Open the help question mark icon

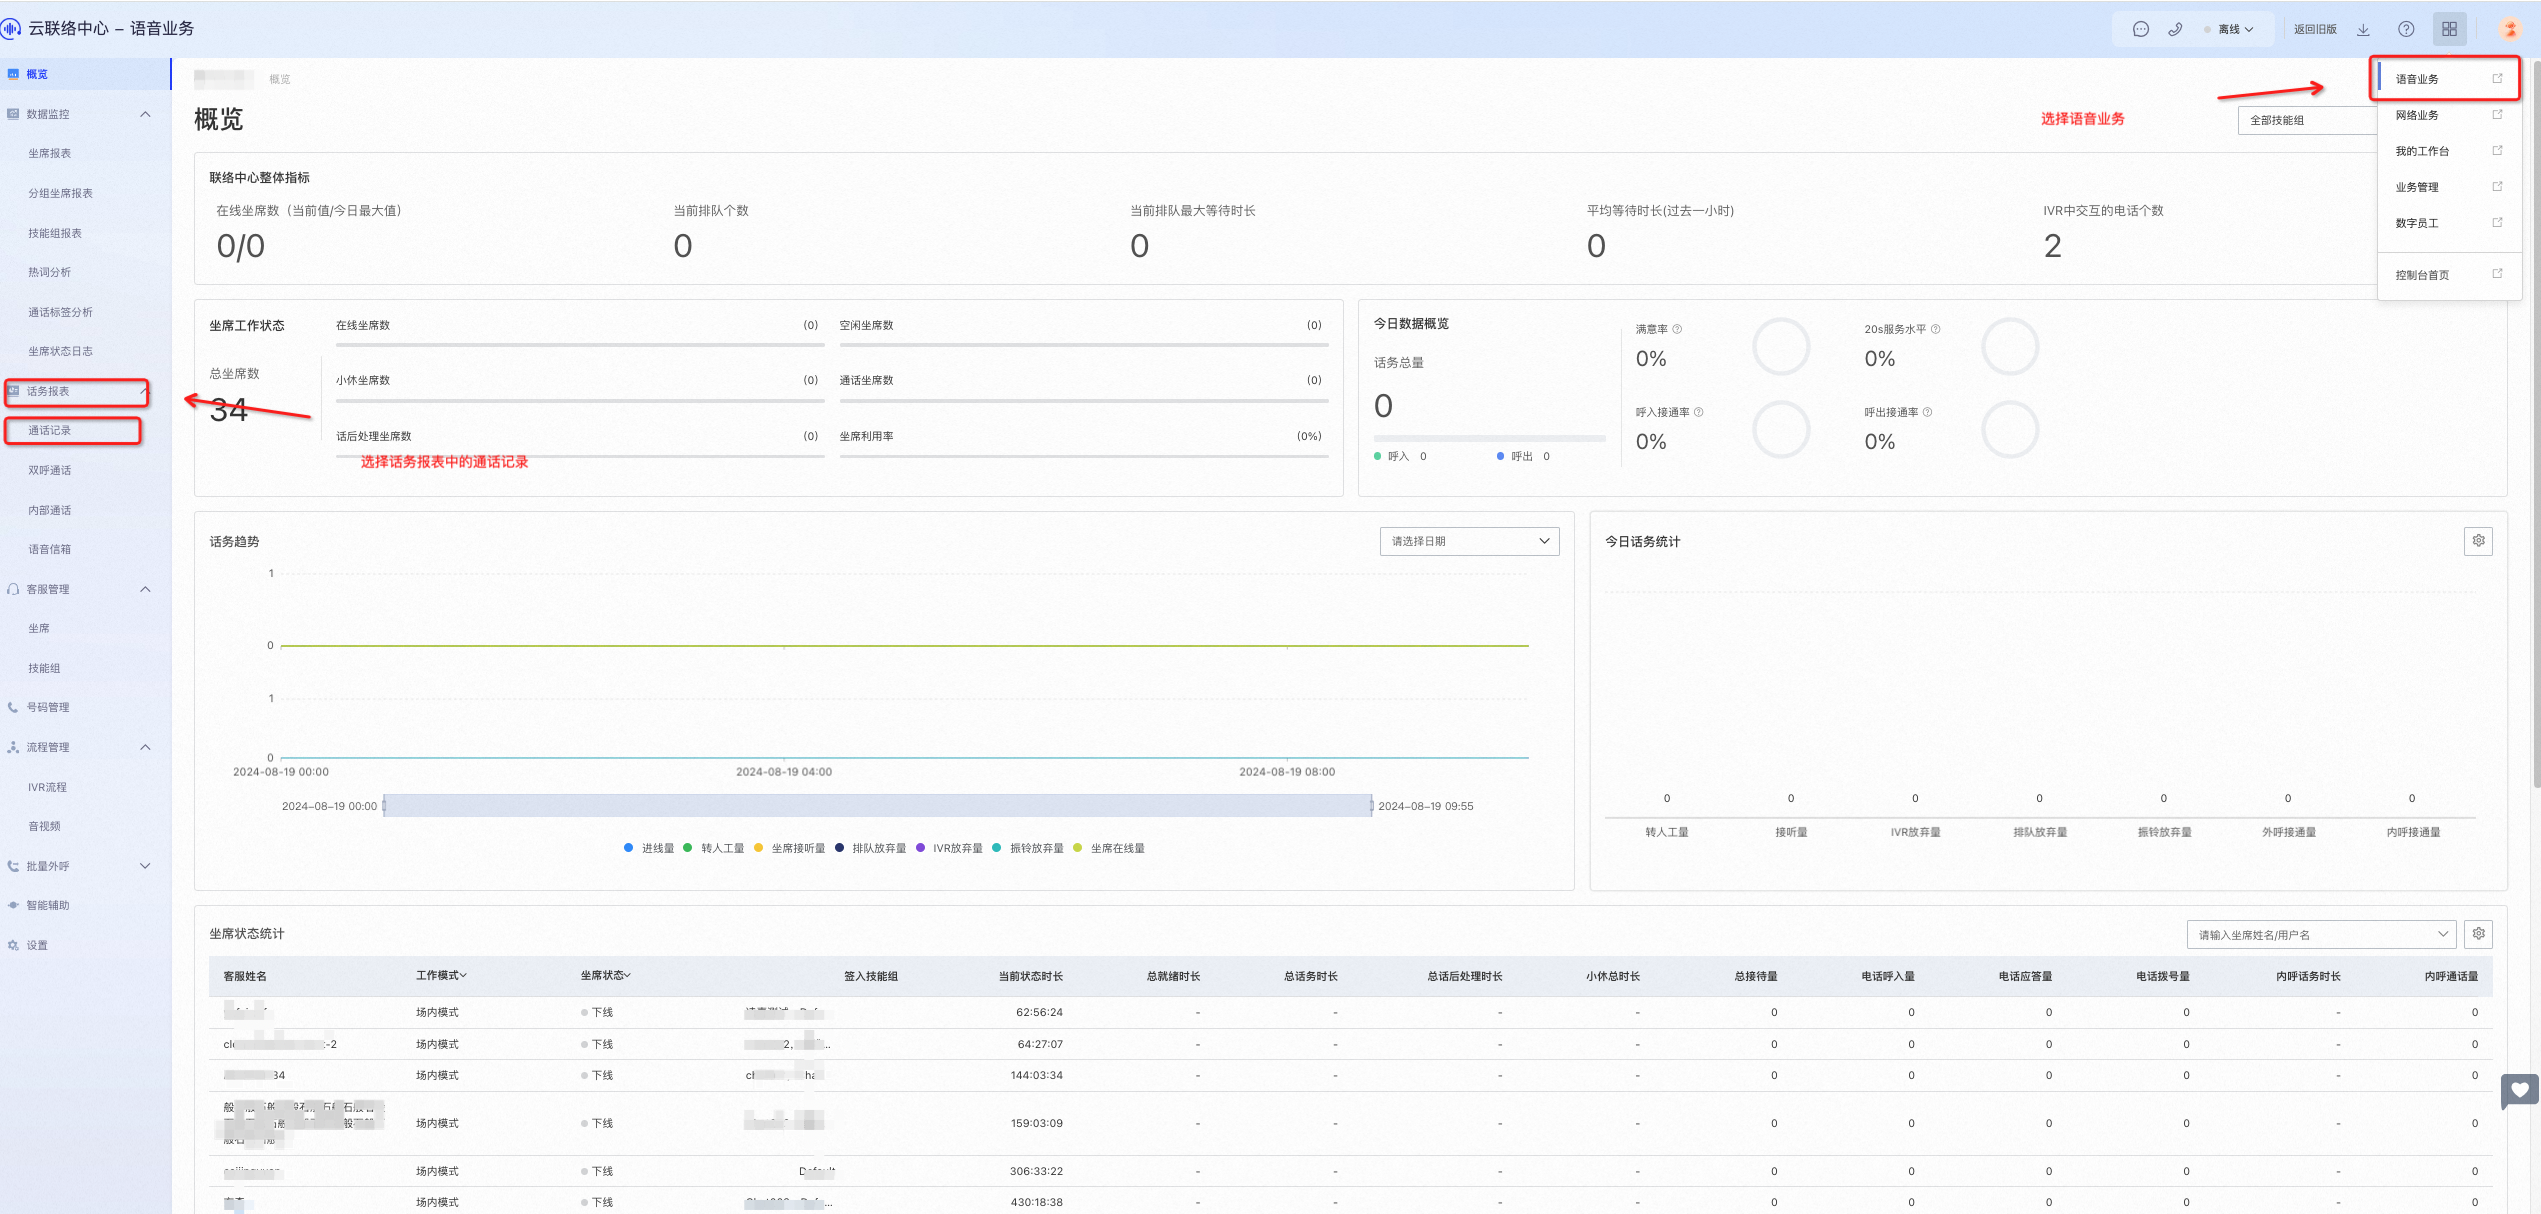(x=2406, y=29)
